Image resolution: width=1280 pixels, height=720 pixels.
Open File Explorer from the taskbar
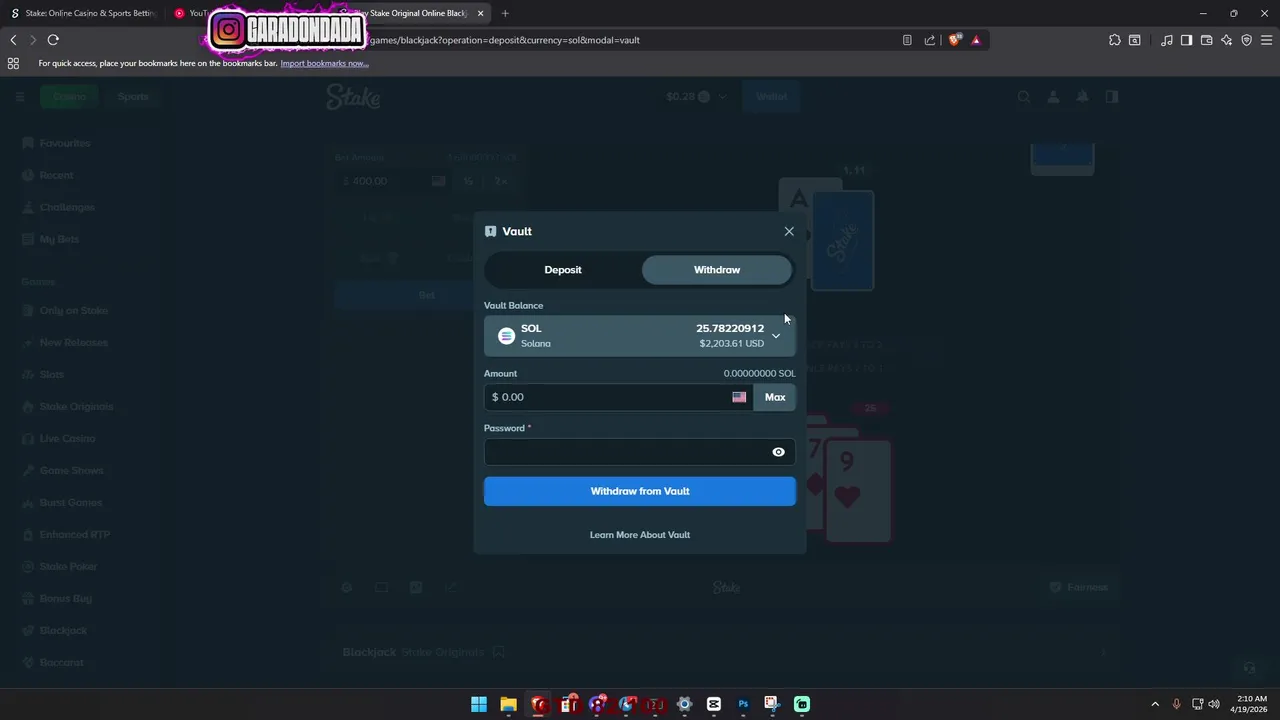tap(508, 704)
